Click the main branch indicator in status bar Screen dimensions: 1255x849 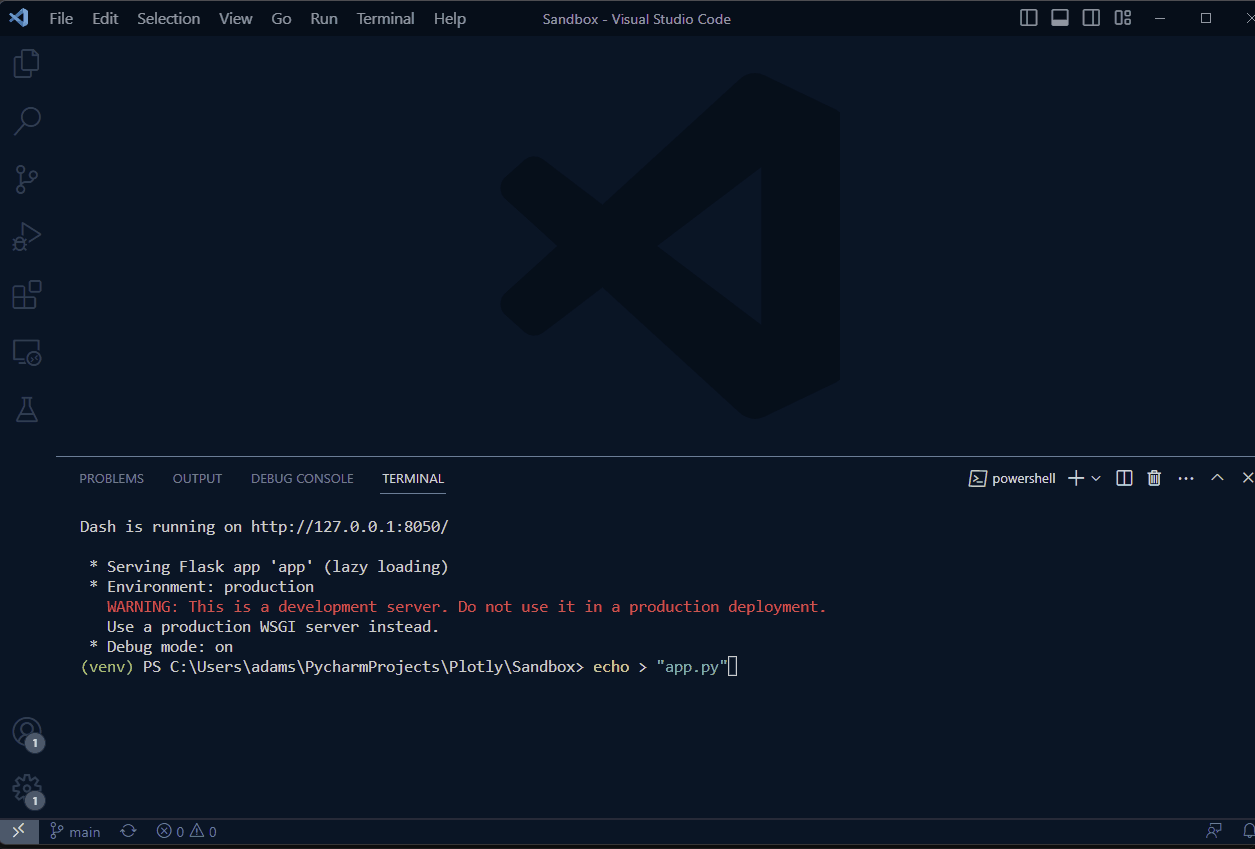coord(74,831)
